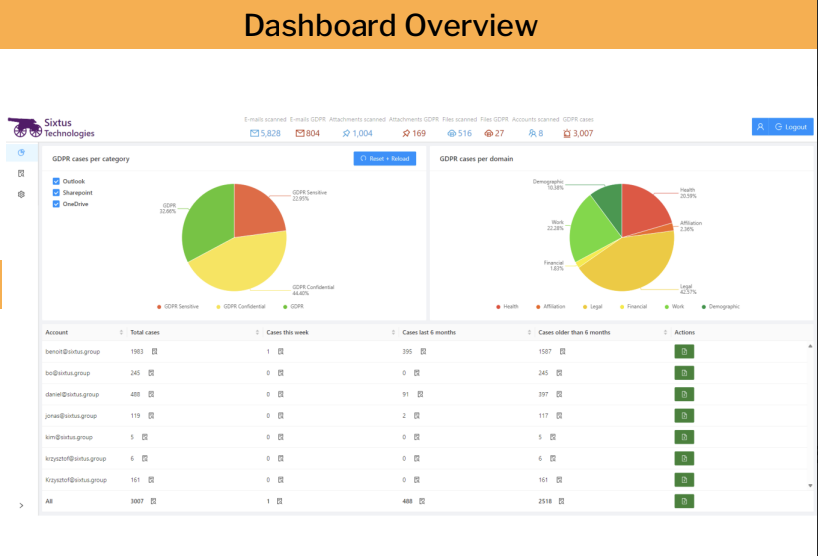
Task: Toggle the Sharepoint checkbox
Action: [x=56, y=192]
